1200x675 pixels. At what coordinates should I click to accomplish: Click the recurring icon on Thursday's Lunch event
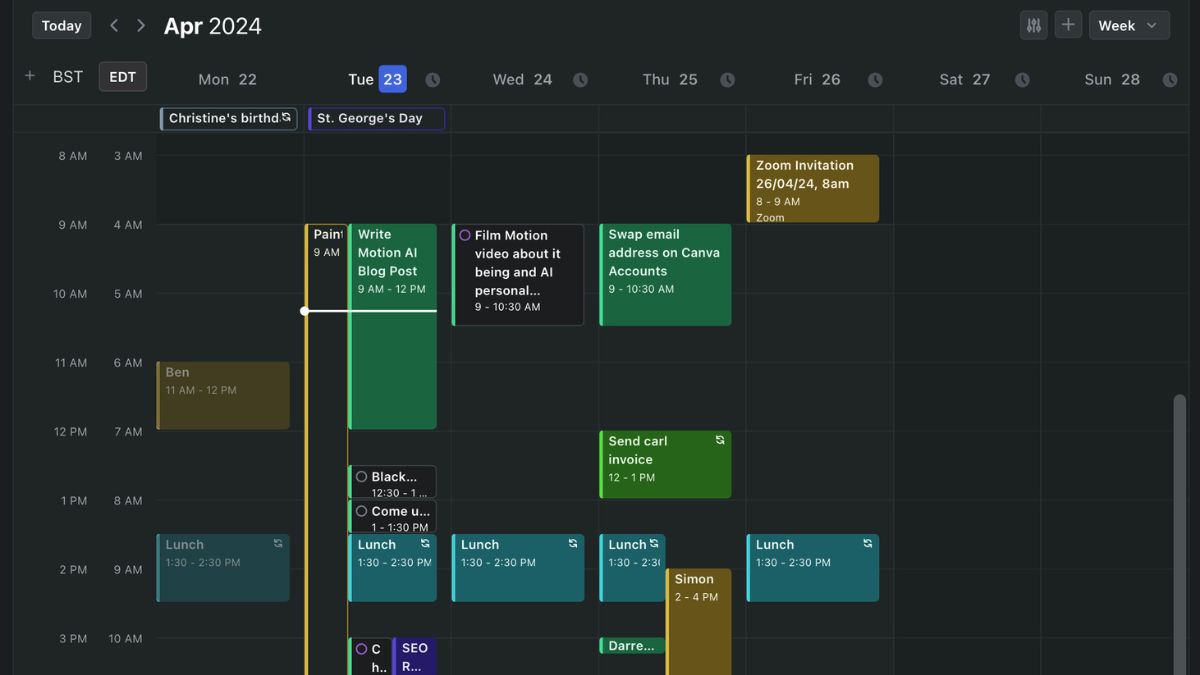[655, 542]
